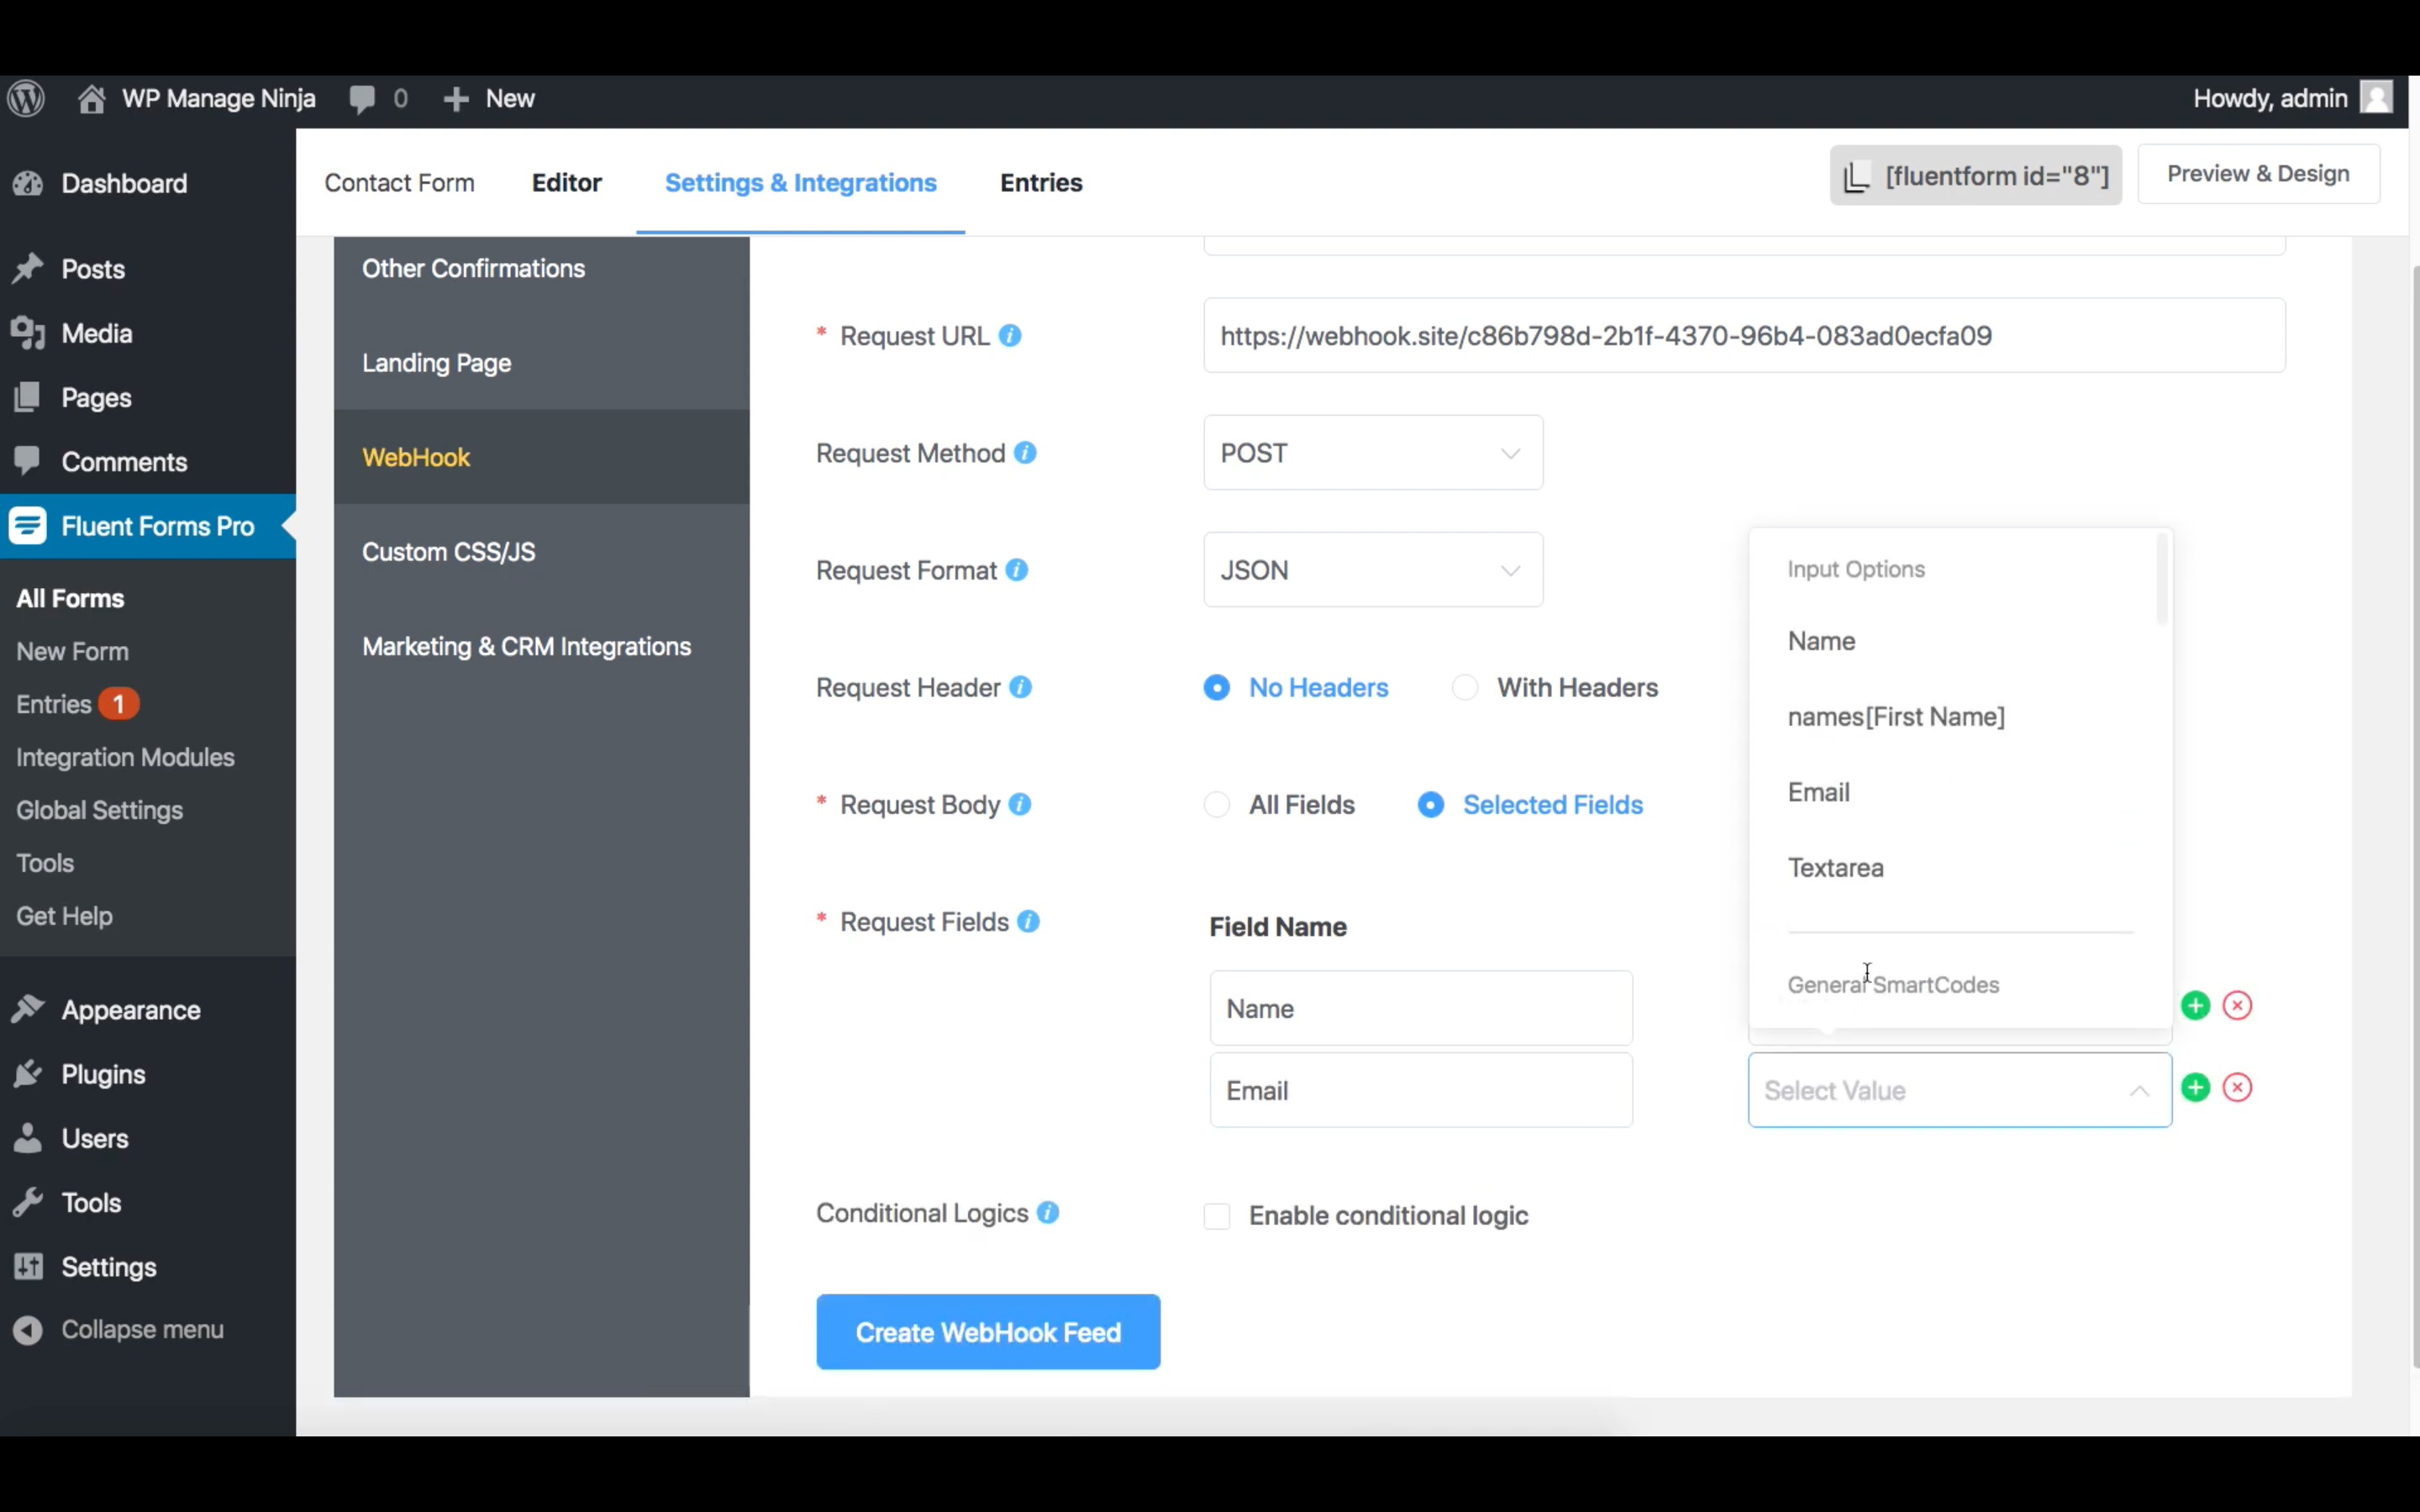
Task: Enable conditional logic checkbox
Action: click(x=1216, y=1216)
